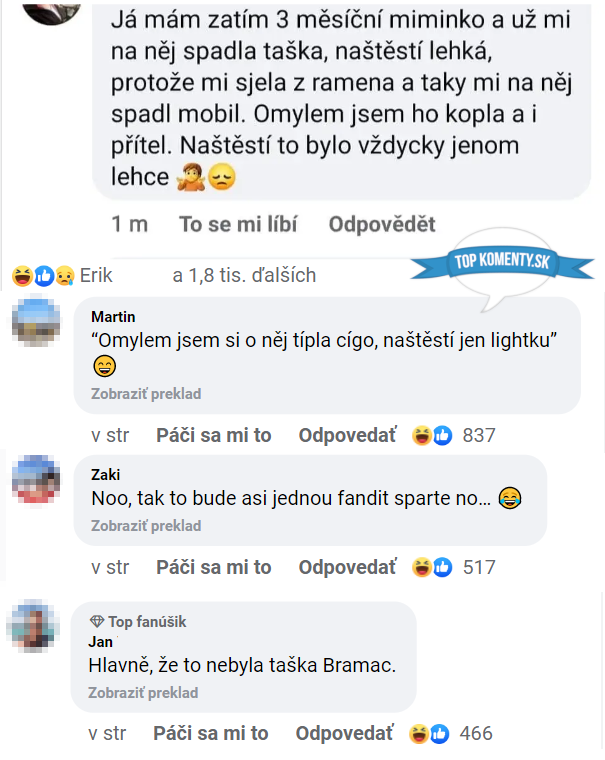Screen dimensions: 605x760
Task: View the 'a 1,8 tis. ďalších' reactions list
Action: [244, 275]
